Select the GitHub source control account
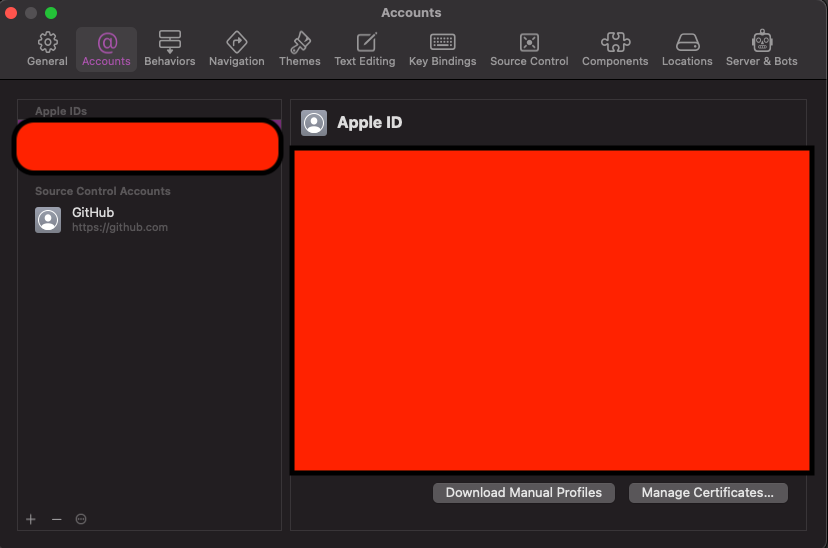The width and height of the screenshot is (828, 548). pyautogui.click(x=149, y=220)
